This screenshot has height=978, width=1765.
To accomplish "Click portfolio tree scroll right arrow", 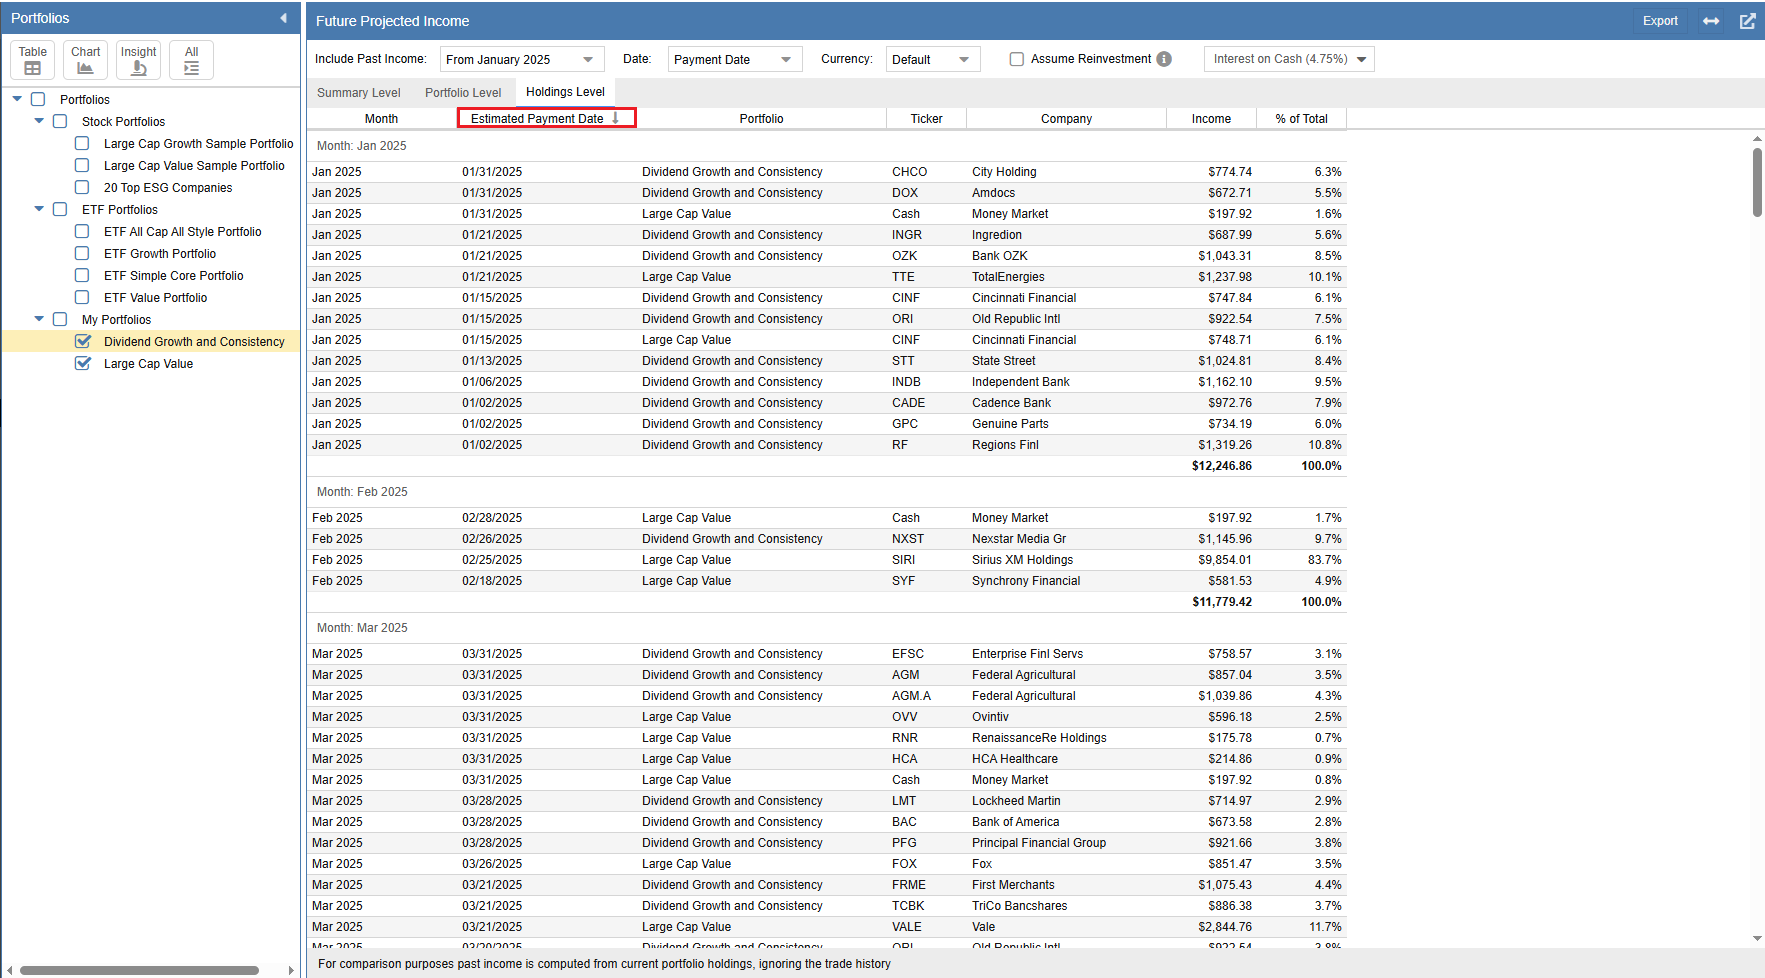I will coord(291,970).
